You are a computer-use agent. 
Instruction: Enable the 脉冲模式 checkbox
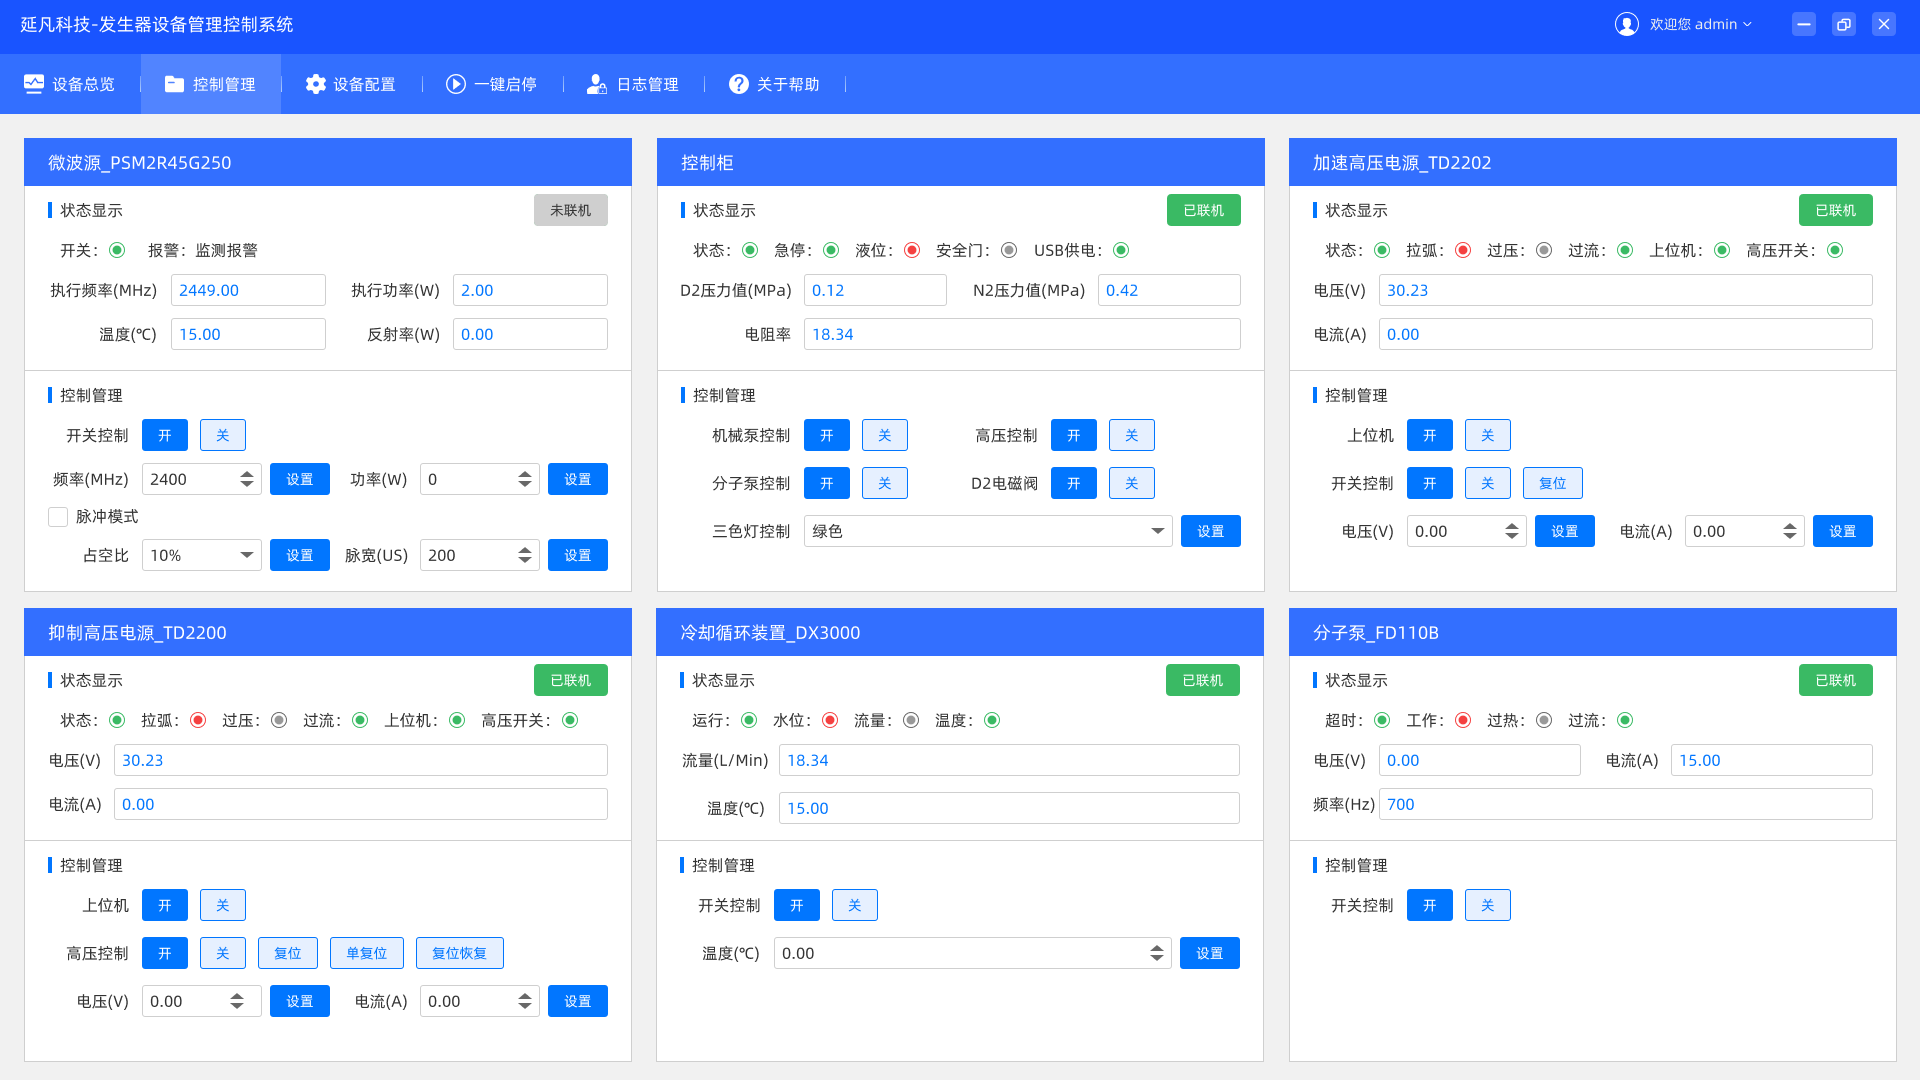pyautogui.click(x=58, y=517)
